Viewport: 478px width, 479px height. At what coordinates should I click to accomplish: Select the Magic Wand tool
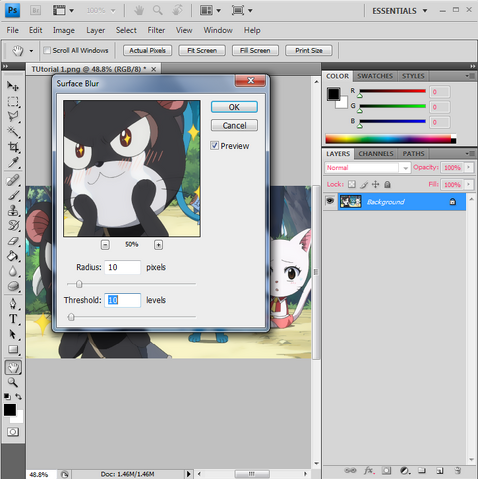point(13,132)
